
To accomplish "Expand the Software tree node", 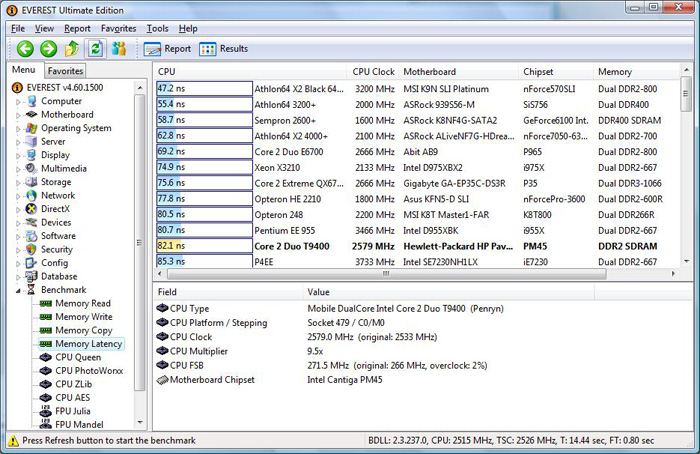I will pos(19,237).
